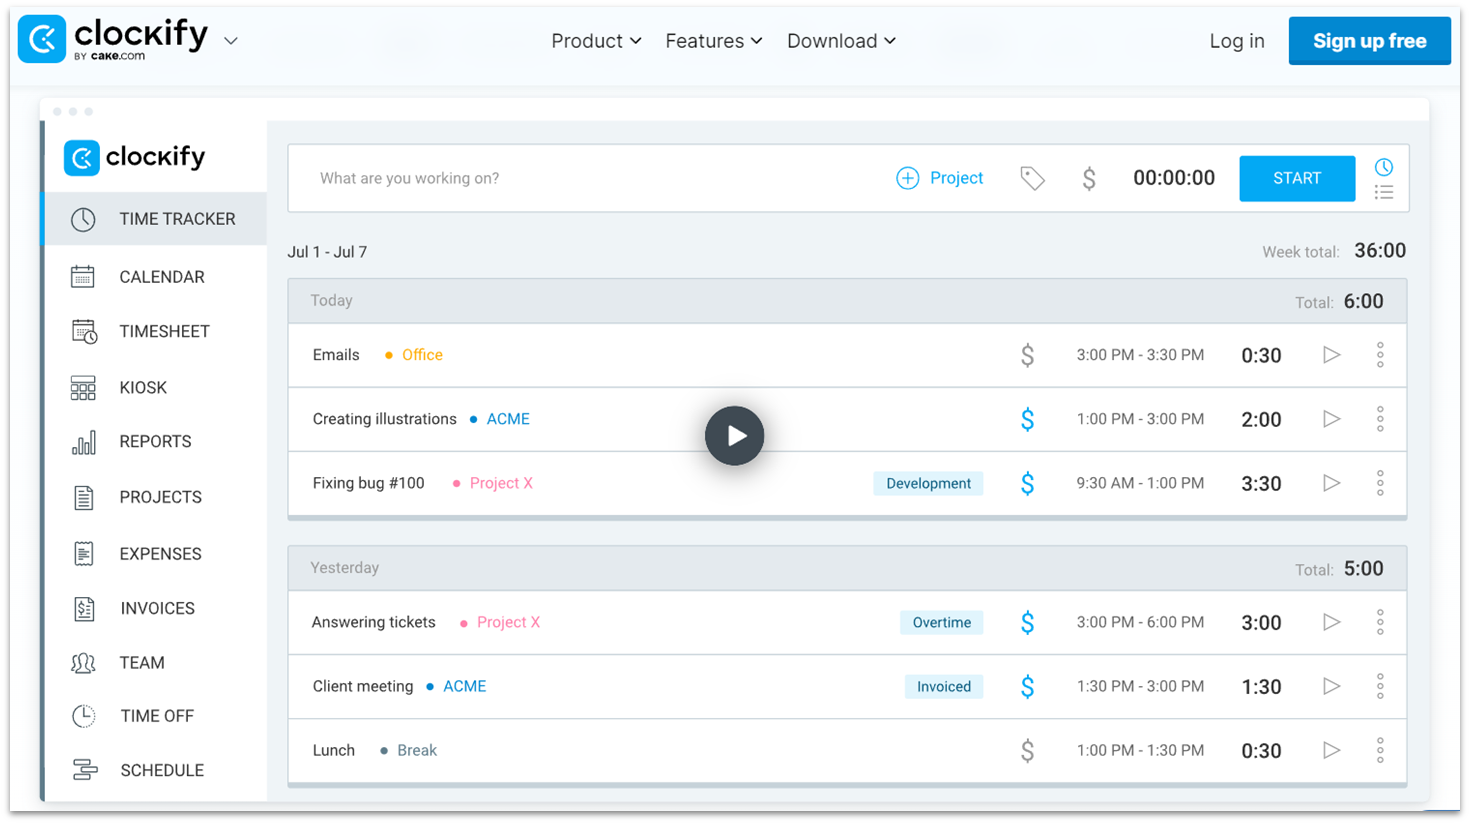
Task: Click the Clockify logo in header
Action: tap(113, 39)
